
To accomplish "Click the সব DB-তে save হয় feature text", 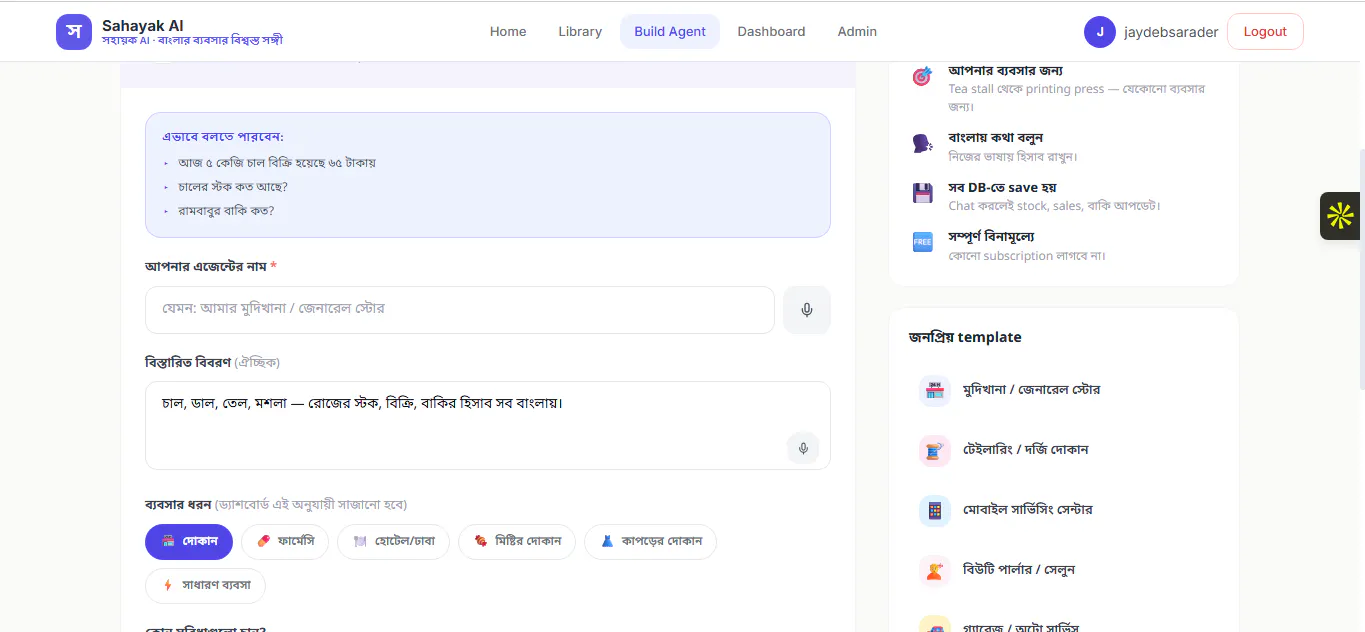I will pos(1002,188).
